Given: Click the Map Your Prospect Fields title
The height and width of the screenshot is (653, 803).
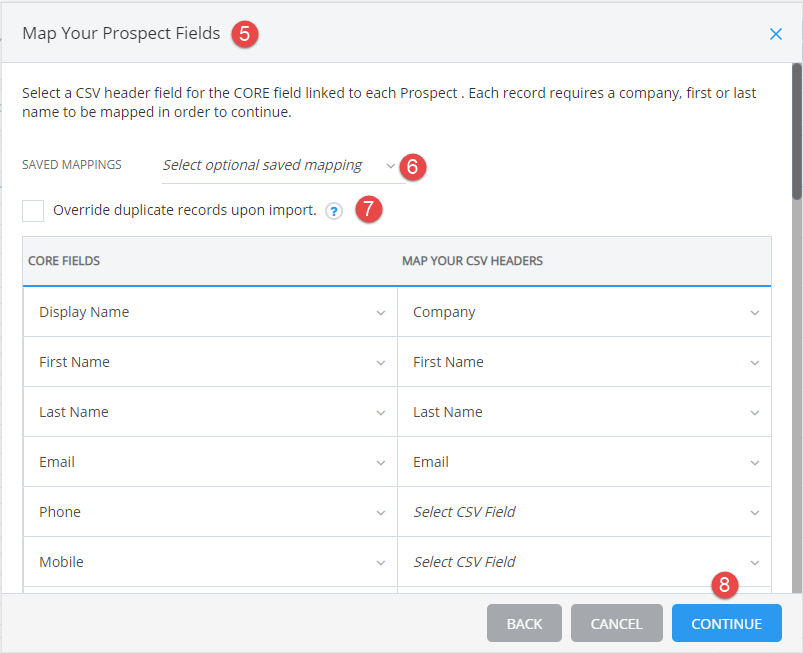Looking at the screenshot, I should point(121,33).
